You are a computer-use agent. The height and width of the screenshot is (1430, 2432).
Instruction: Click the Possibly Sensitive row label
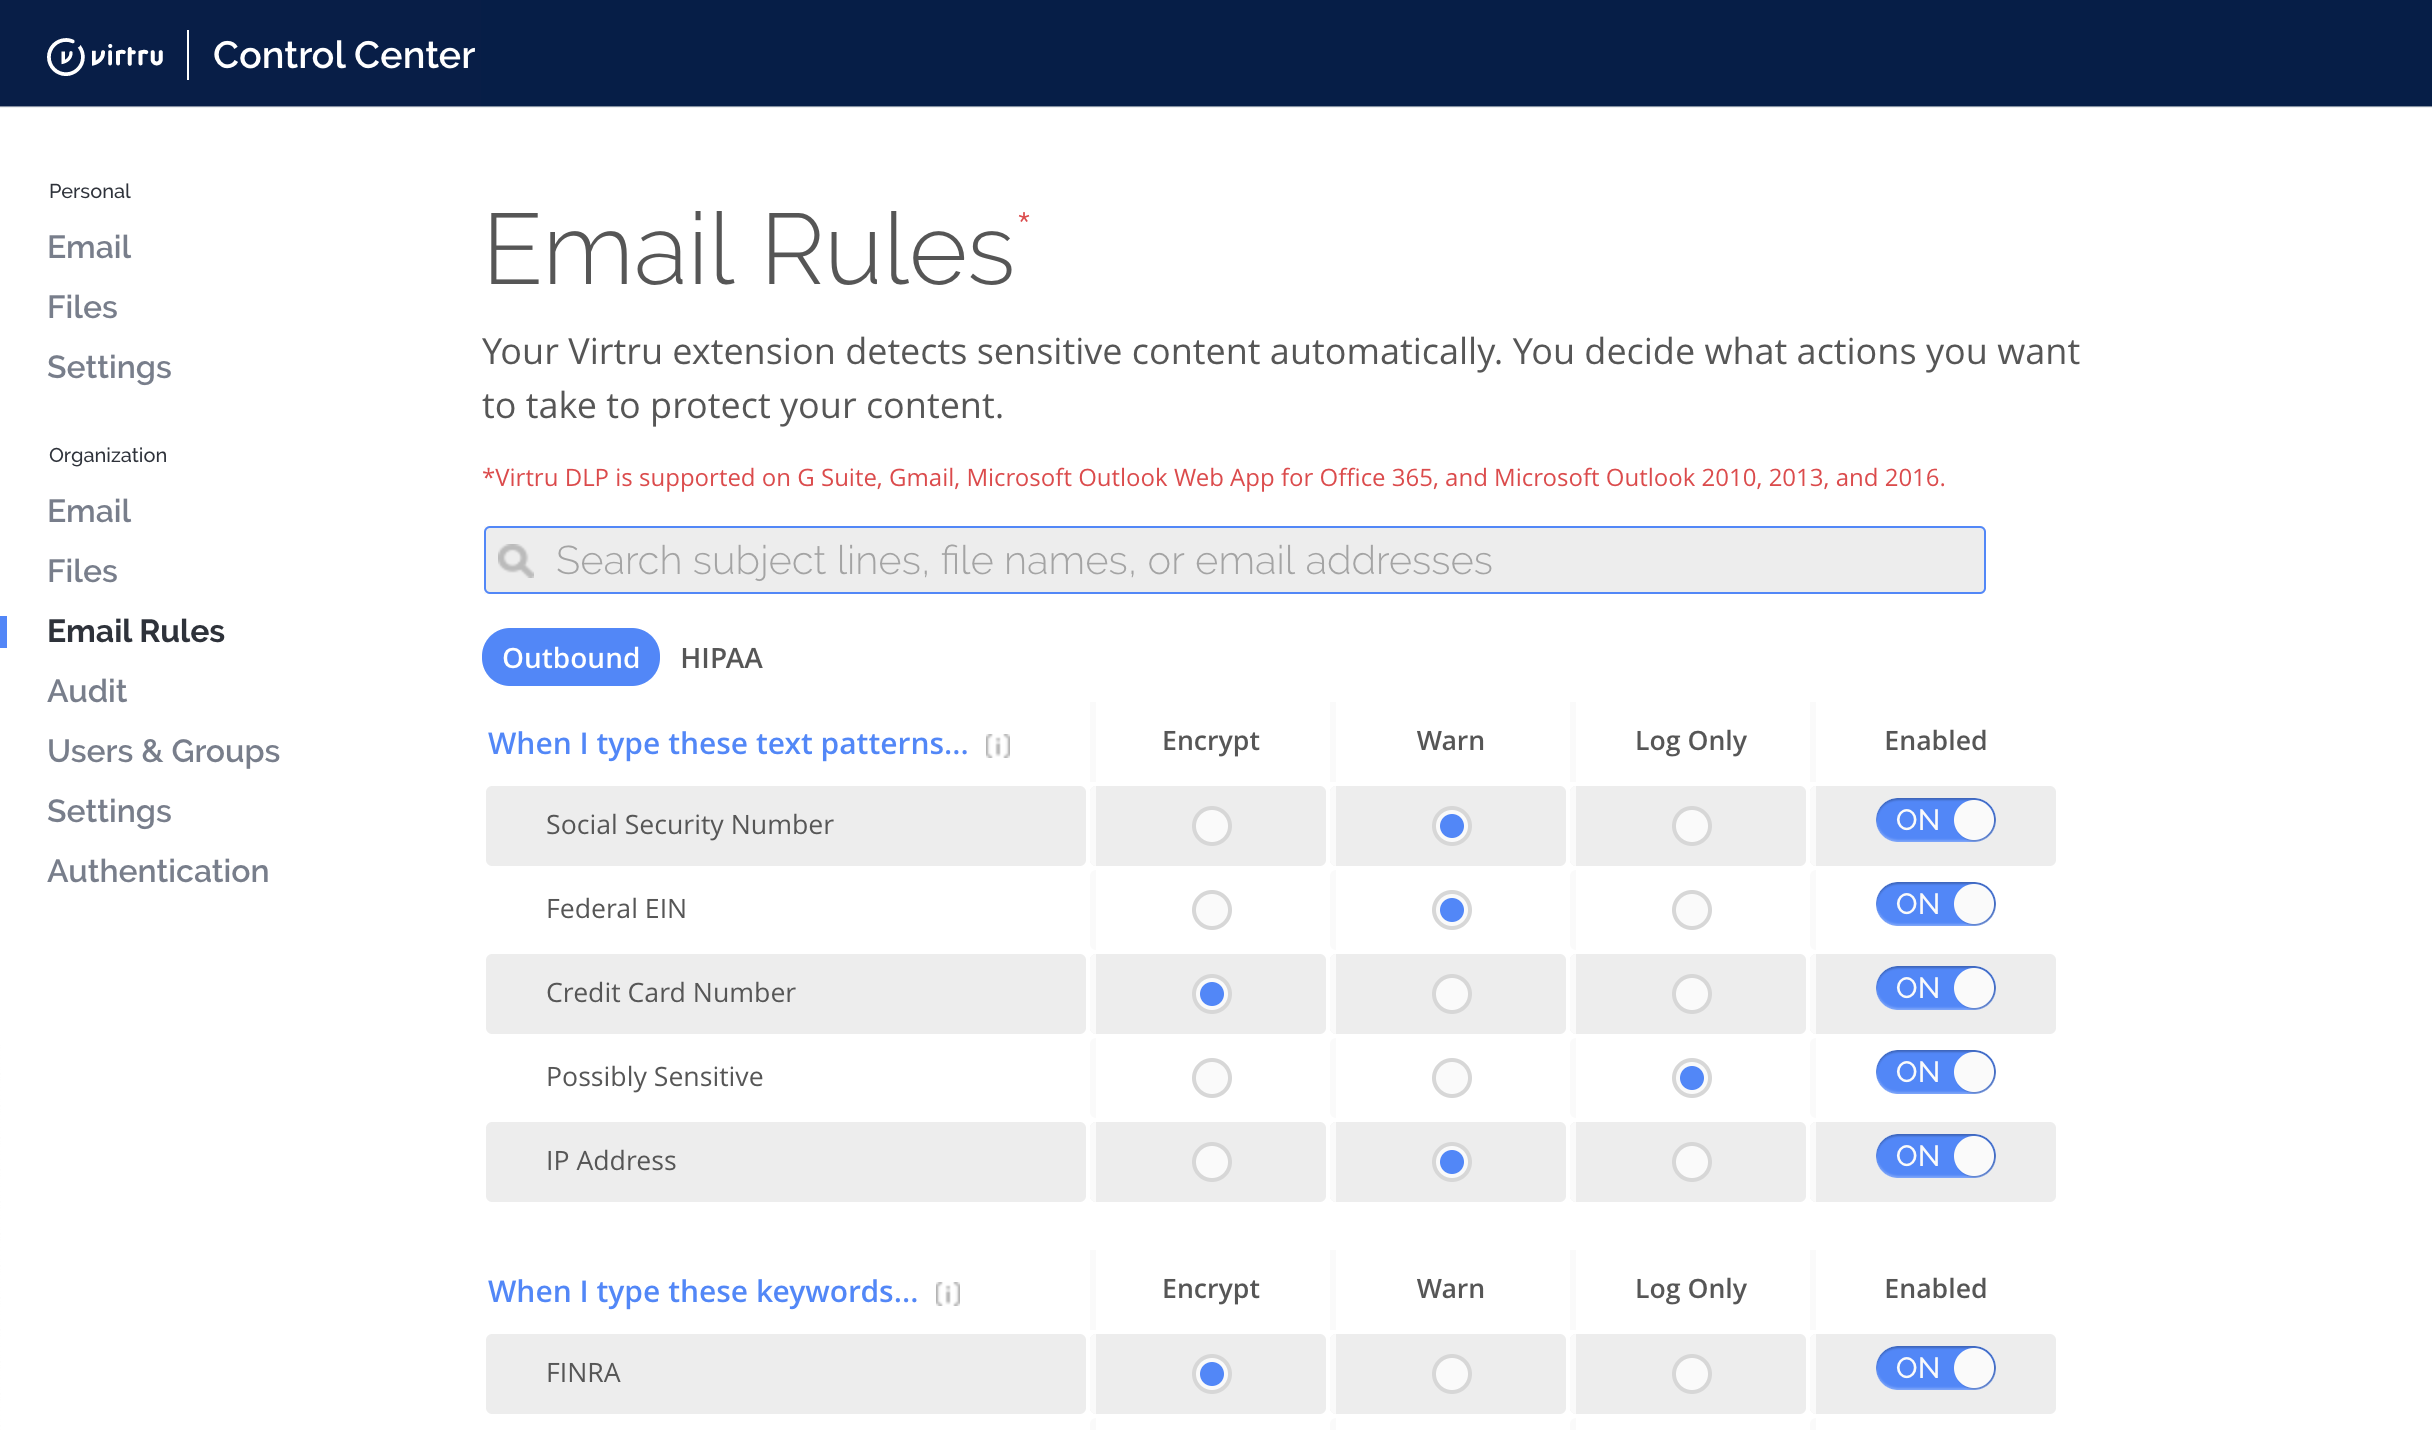(x=654, y=1077)
